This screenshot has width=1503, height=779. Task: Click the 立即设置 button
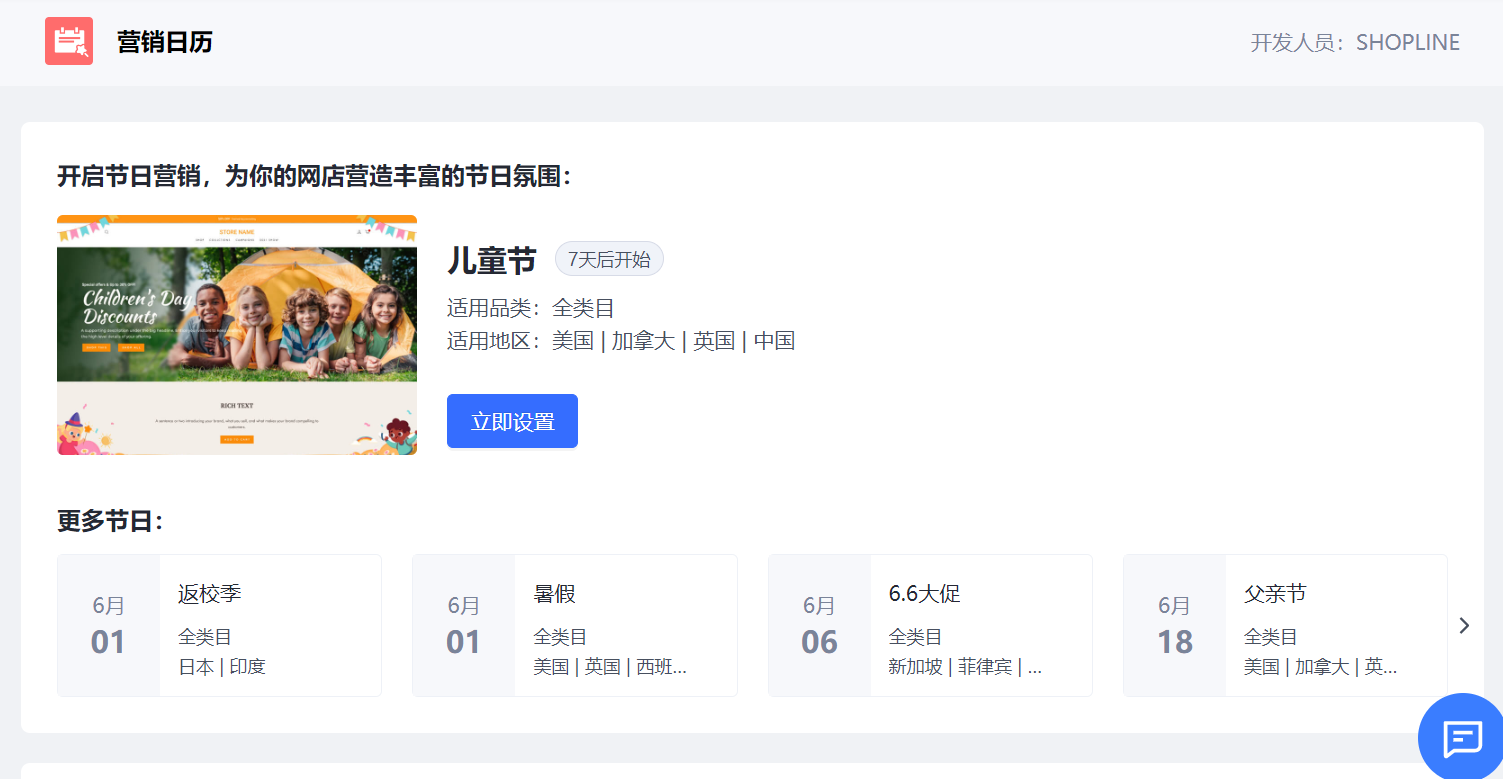click(x=512, y=421)
